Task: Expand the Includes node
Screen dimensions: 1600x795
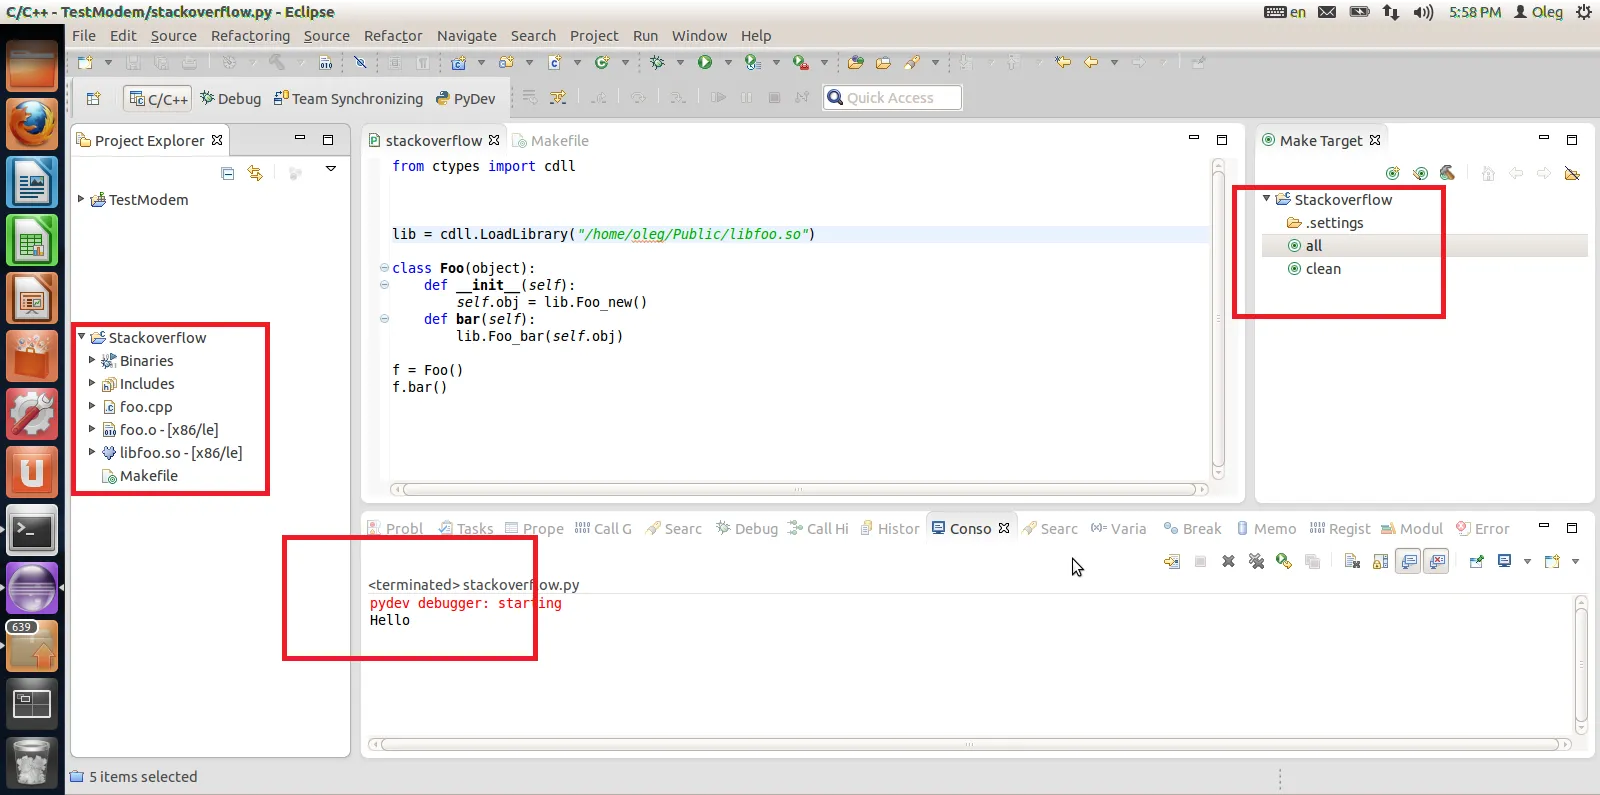Action: [x=92, y=383]
